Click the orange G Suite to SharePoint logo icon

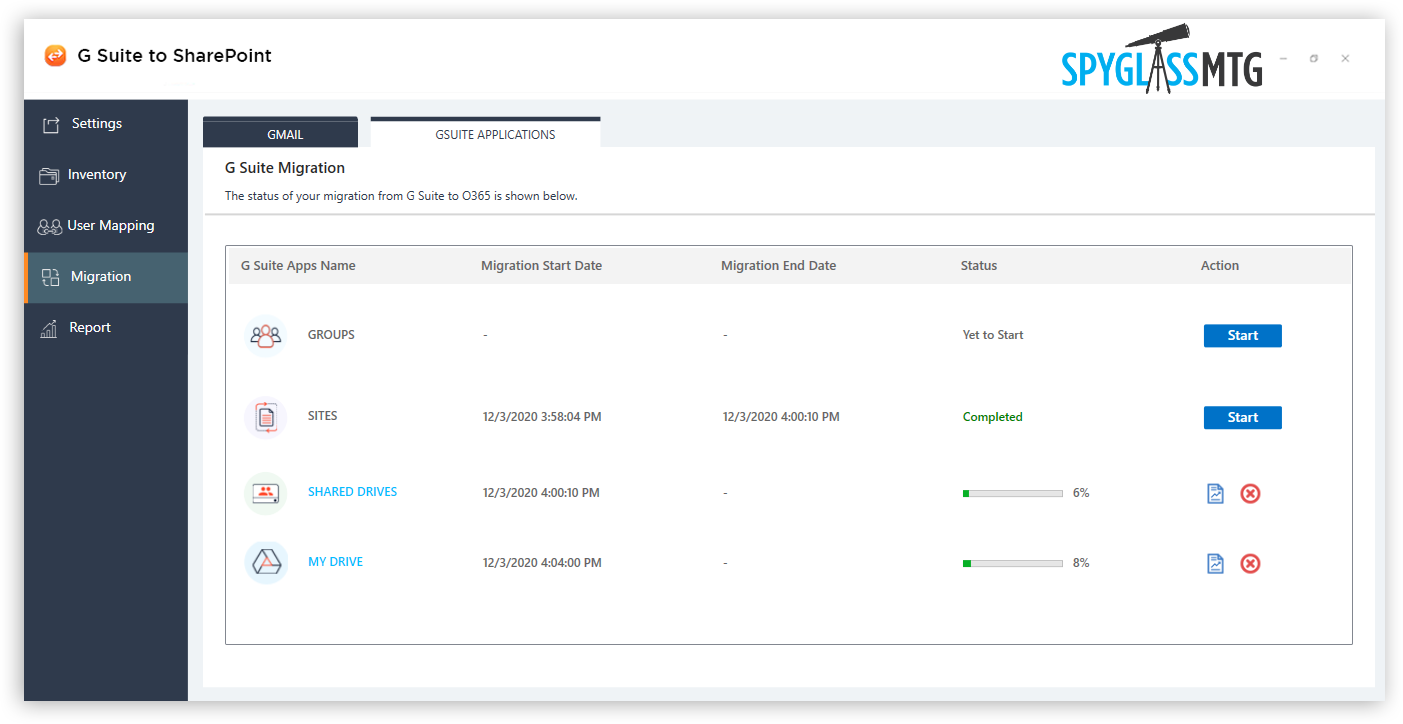[55, 56]
